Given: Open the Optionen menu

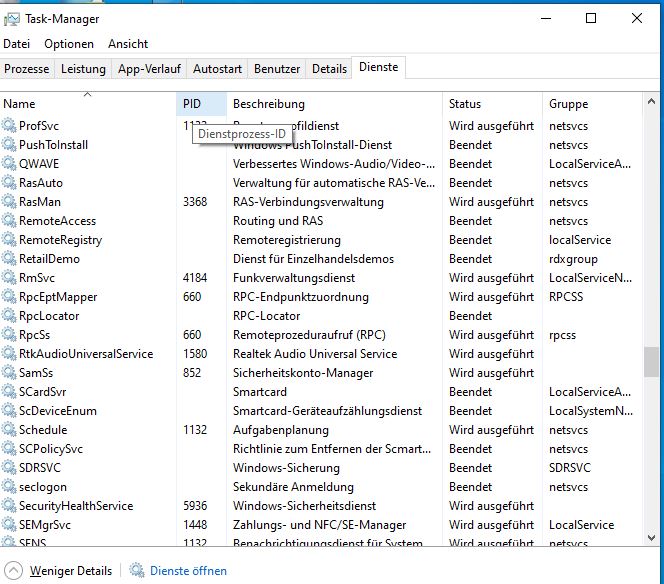Looking at the screenshot, I should tap(69, 44).
